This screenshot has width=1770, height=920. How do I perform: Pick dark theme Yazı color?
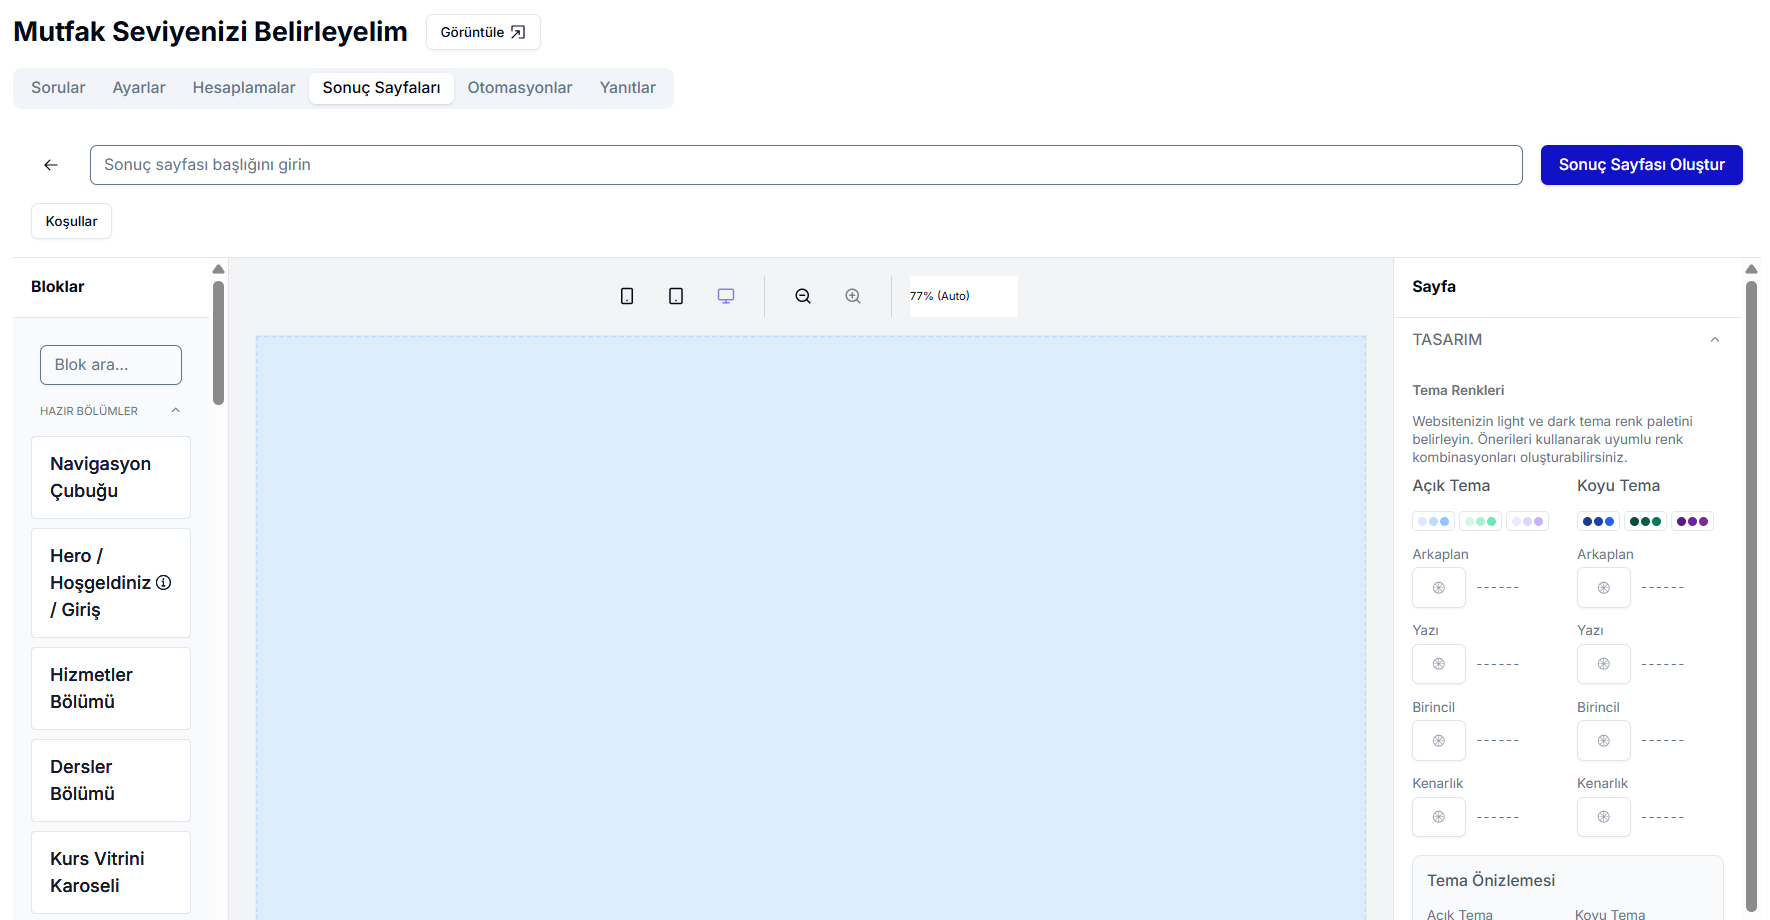coord(1603,664)
